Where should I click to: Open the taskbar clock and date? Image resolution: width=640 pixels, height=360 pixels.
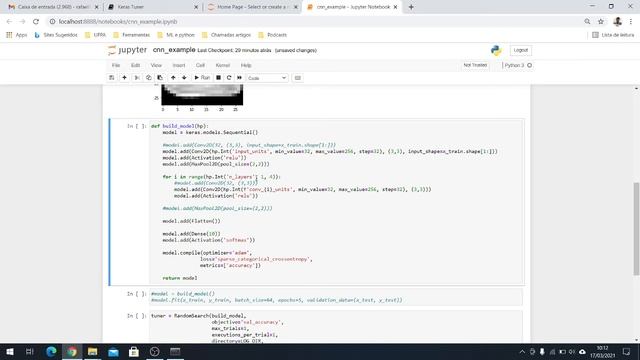point(602,351)
